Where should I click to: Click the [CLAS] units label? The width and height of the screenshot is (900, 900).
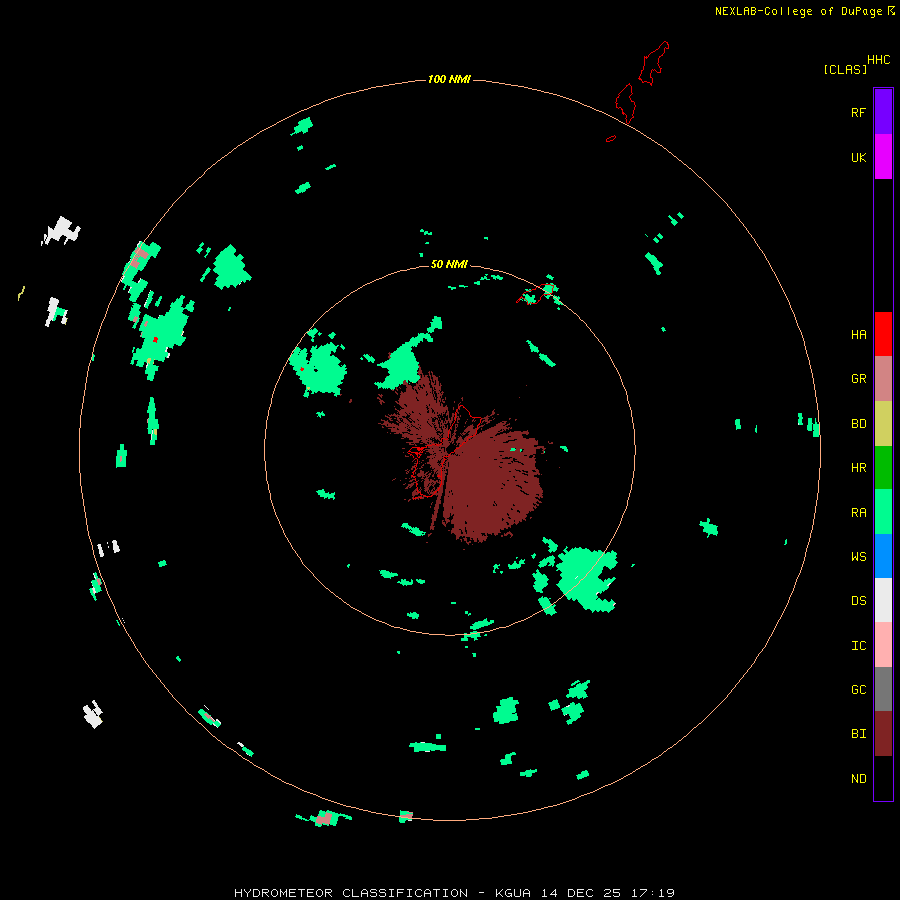point(845,69)
